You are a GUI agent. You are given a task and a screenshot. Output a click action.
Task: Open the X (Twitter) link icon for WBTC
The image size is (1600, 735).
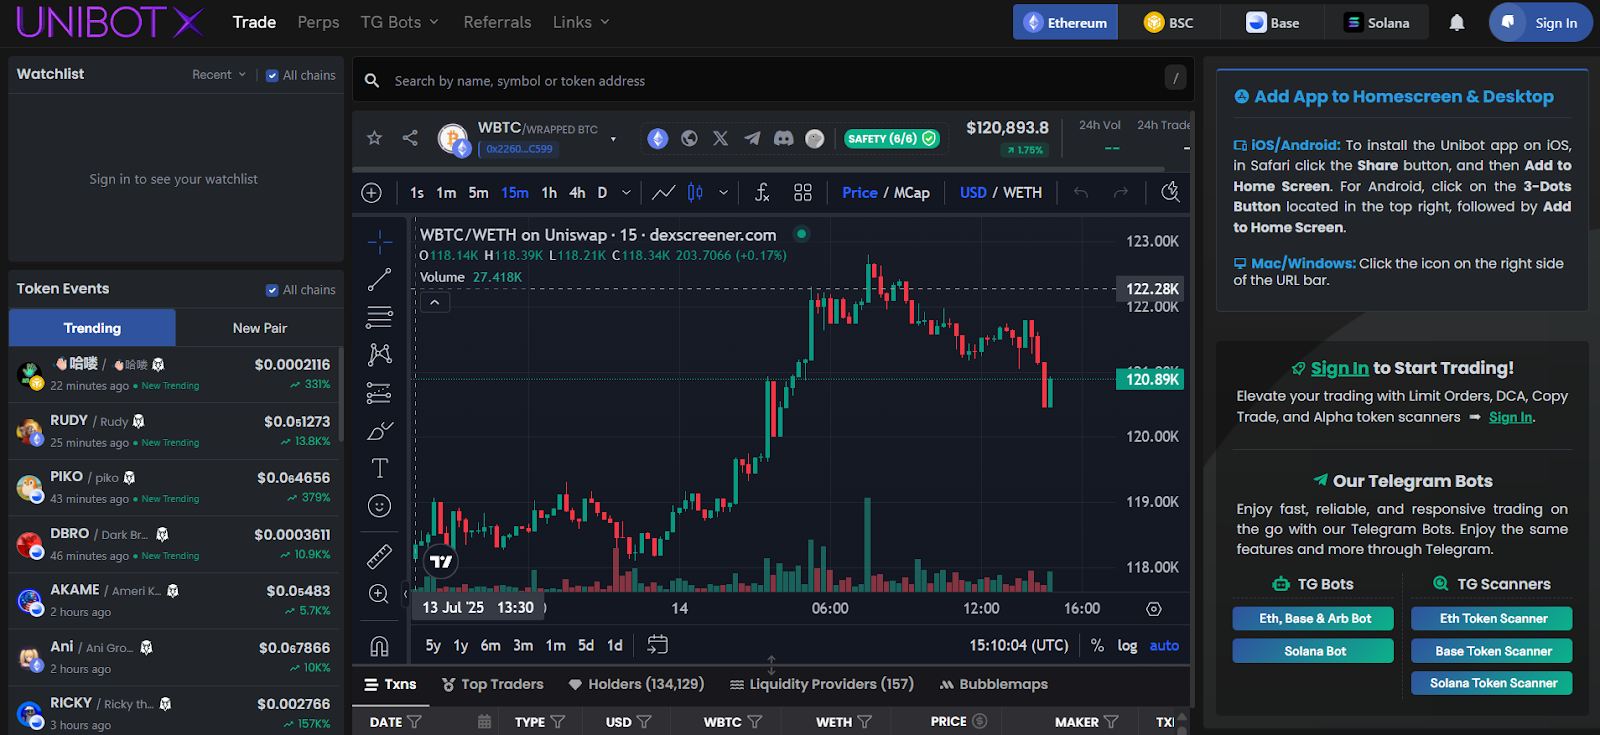pyautogui.click(x=720, y=138)
